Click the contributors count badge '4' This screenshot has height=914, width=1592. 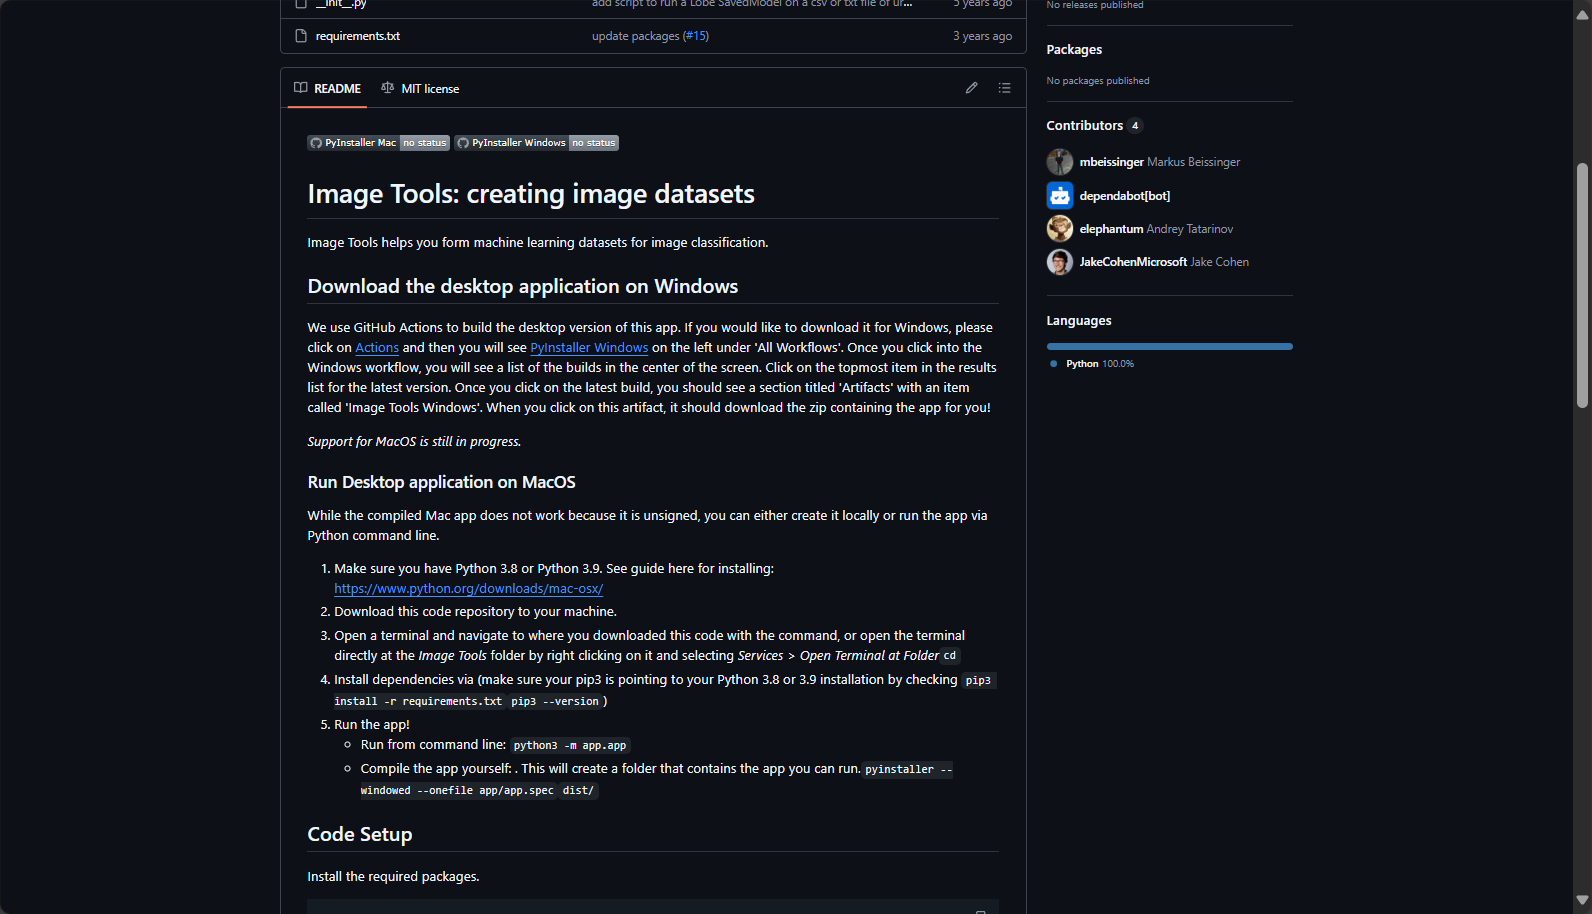point(1135,126)
